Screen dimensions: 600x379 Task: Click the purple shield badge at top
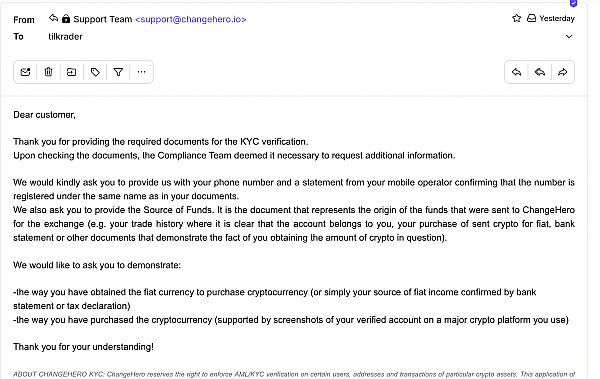pyautogui.click(x=573, y=3)
